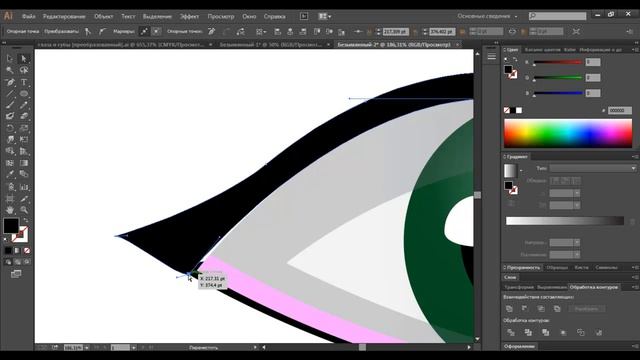Click Divide icon in Pathfinder panel
The image size is (640, 360).
click(511, 332)
